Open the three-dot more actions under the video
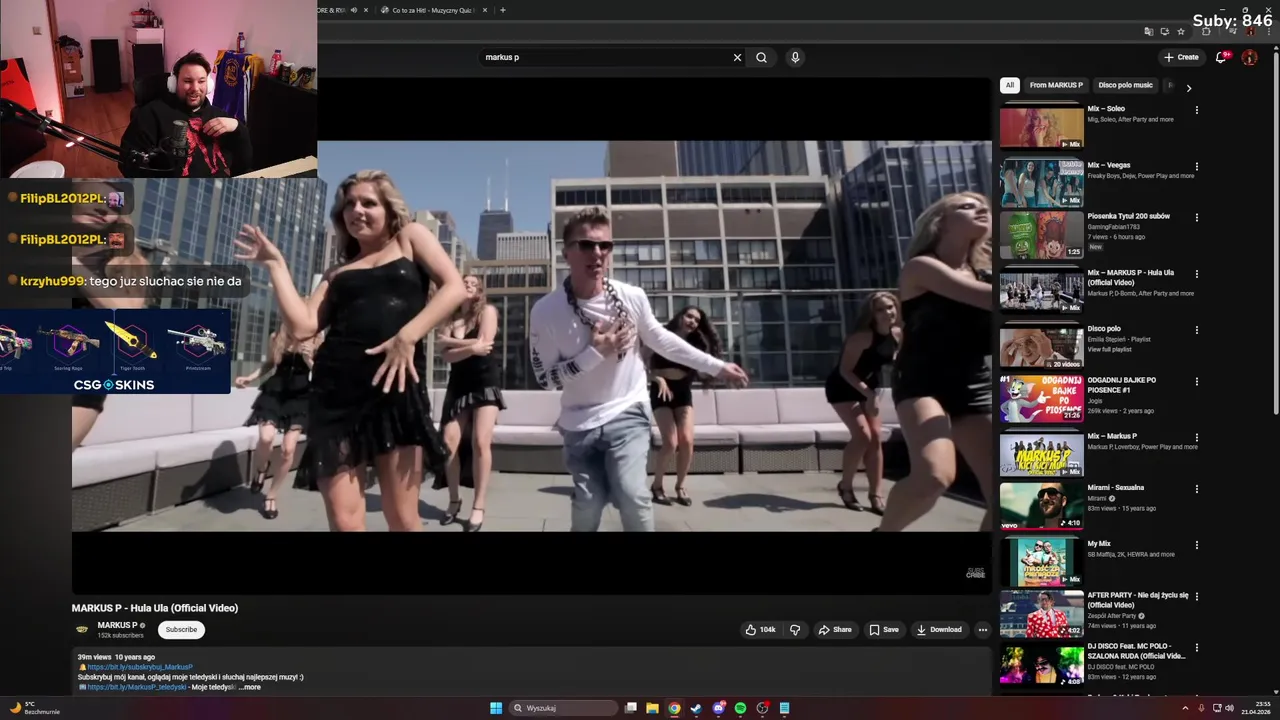The height and width of the screenshot is (720, 1280). [x=983, y=630]
